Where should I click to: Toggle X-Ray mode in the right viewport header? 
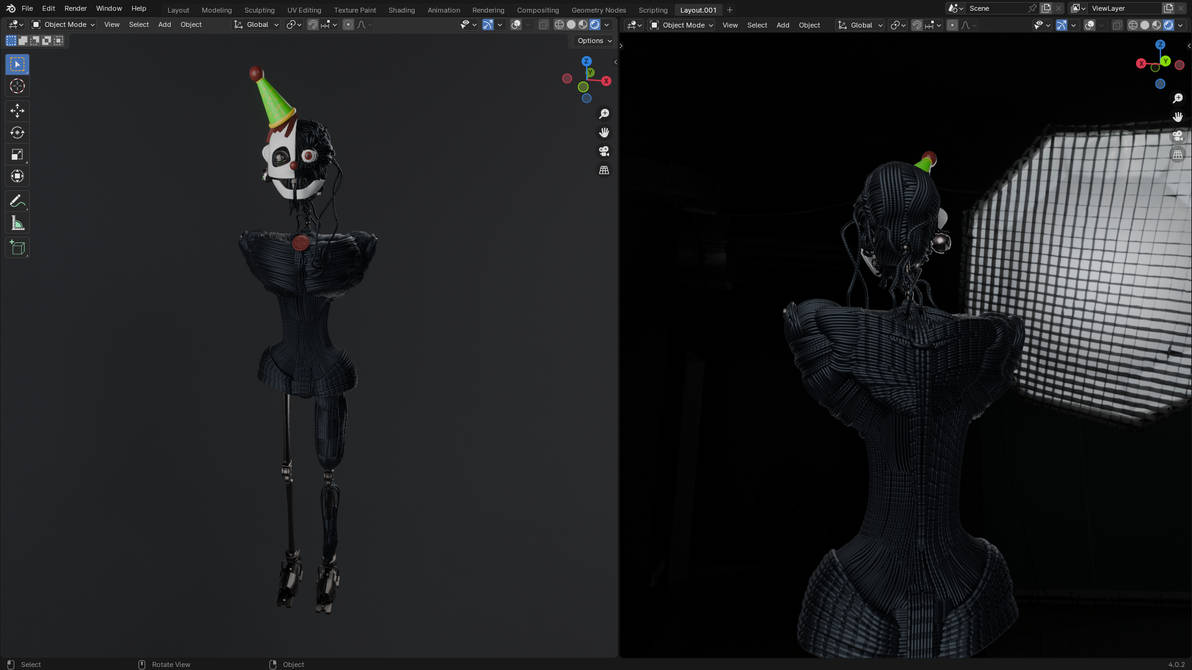(x=1117, y=24)
